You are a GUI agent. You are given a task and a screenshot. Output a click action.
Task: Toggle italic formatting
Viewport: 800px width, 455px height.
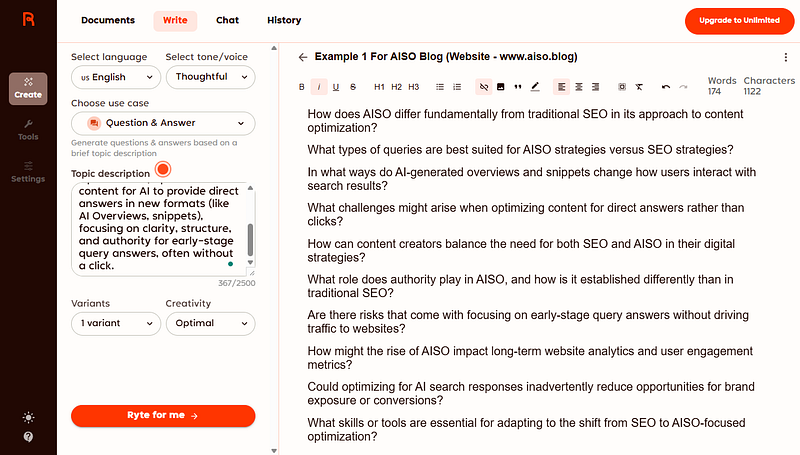click(x=319, y=87)
